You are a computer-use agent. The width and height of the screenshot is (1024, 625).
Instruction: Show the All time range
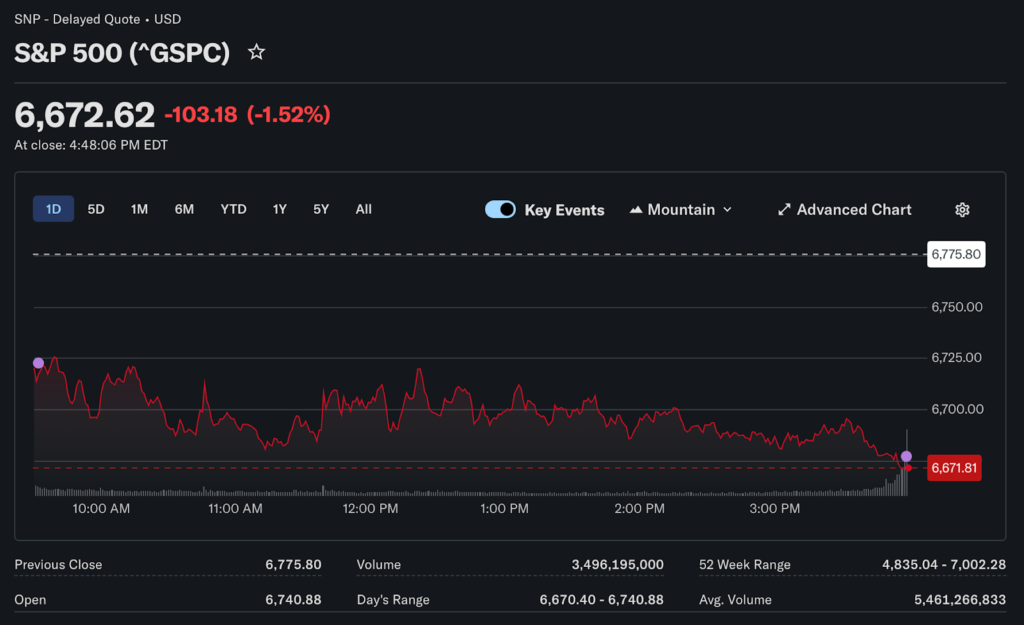(x=363, y=209)
